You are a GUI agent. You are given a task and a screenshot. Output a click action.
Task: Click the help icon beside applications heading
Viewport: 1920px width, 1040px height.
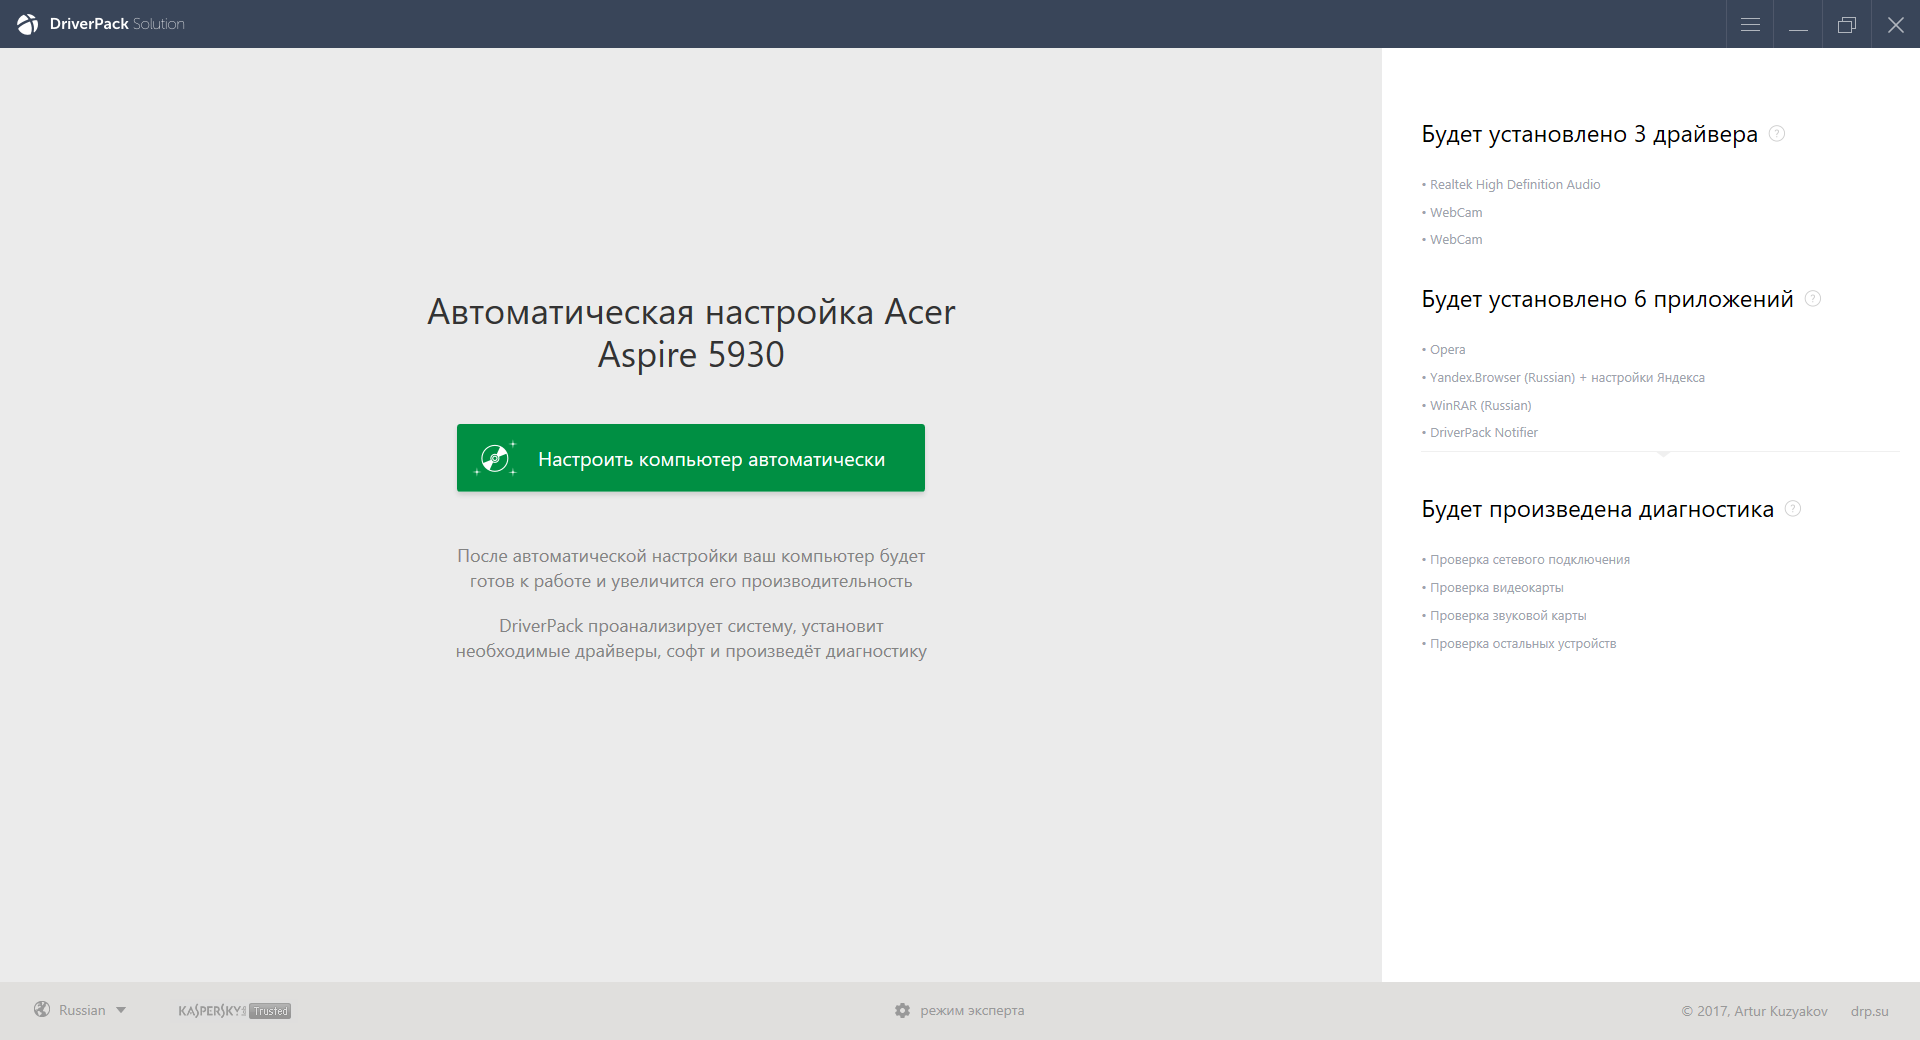pyautogui.click(x=1813, y=299)
